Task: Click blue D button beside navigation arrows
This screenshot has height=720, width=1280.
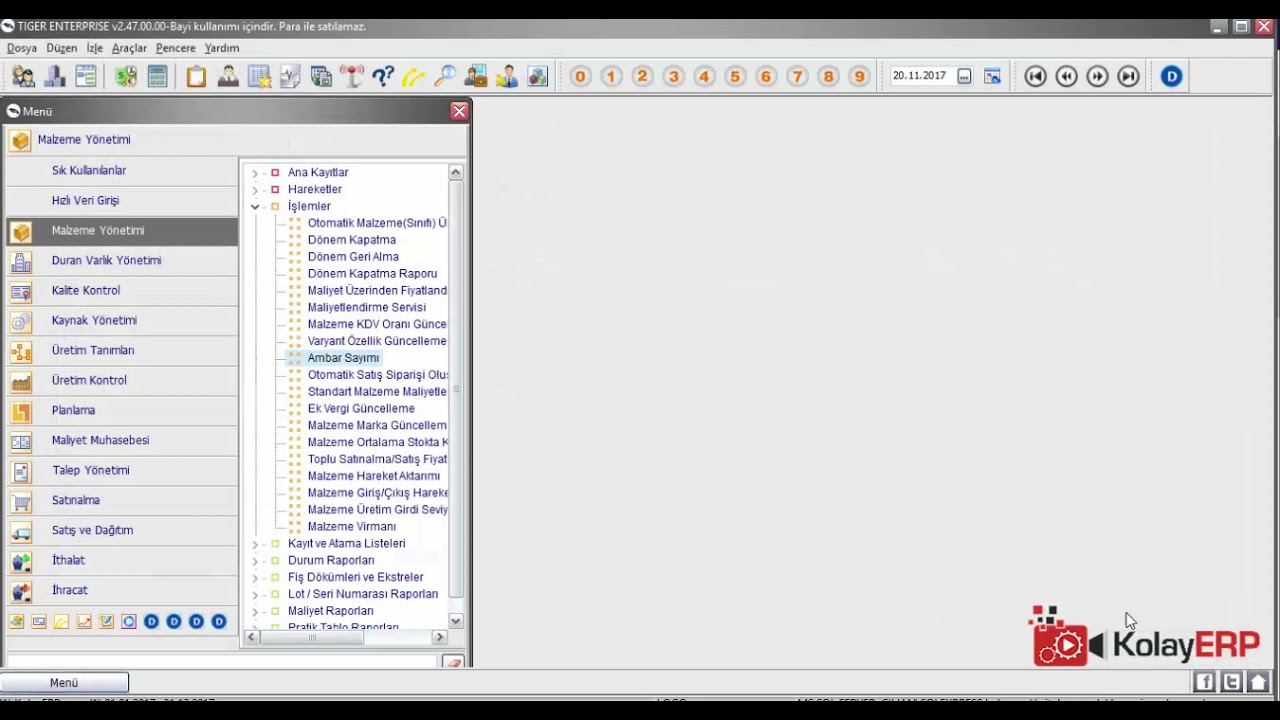Action: [1171, 76]
